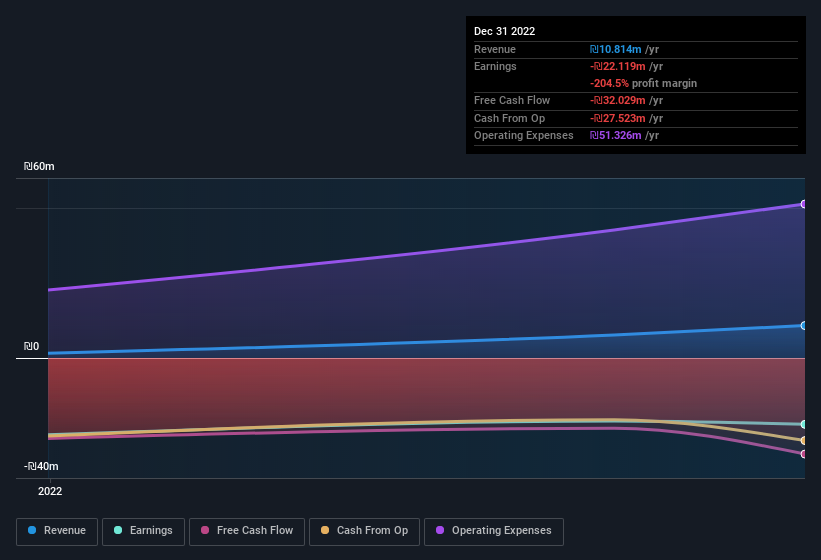Click the blue Revenue endpoint marker
The width and height of the screenshot is (821, 560).
click(x=803, y=326)
